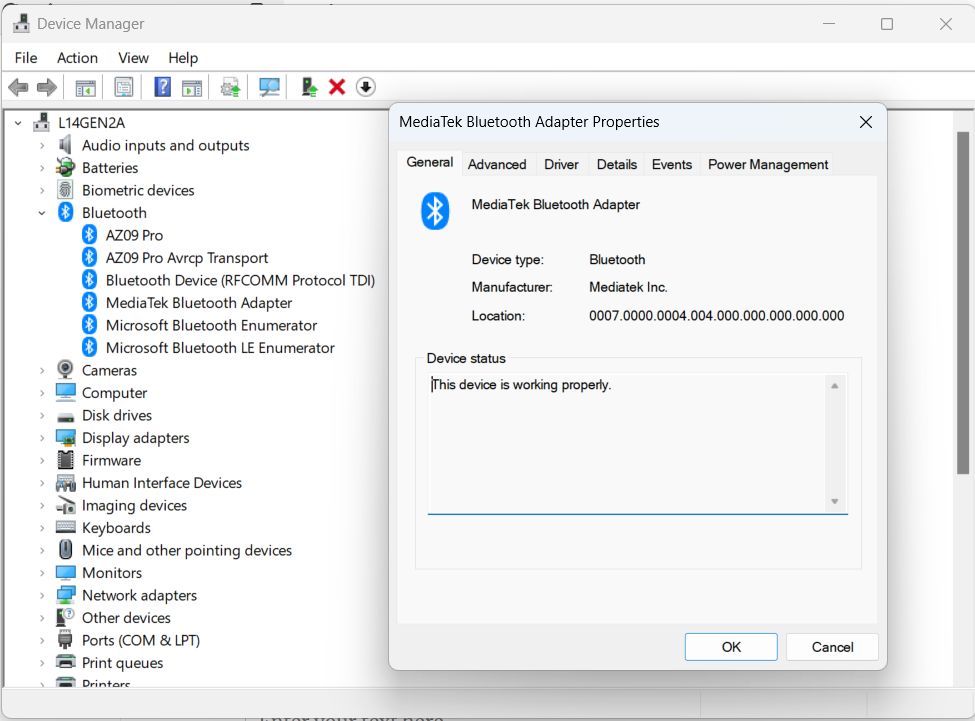Click the Forward arrow toolbar icon

pos(47,87)
